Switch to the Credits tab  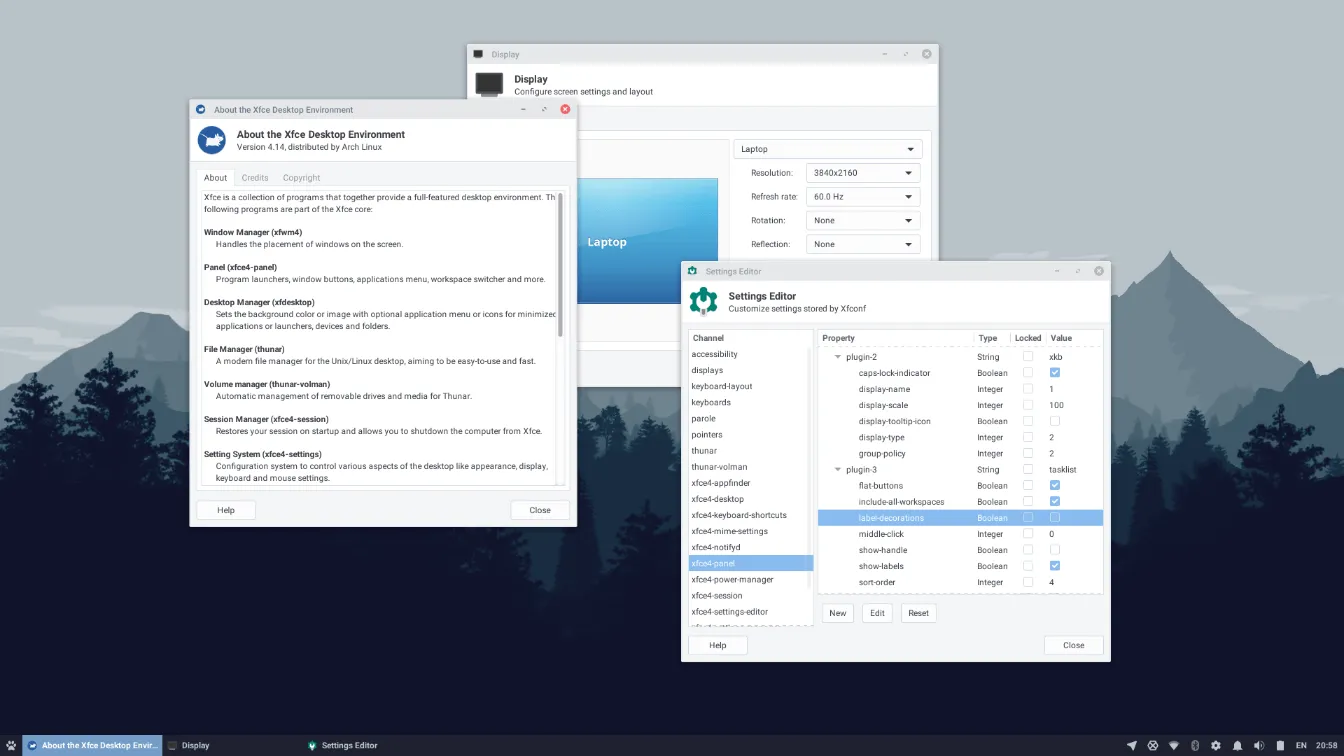click(254, 177)
